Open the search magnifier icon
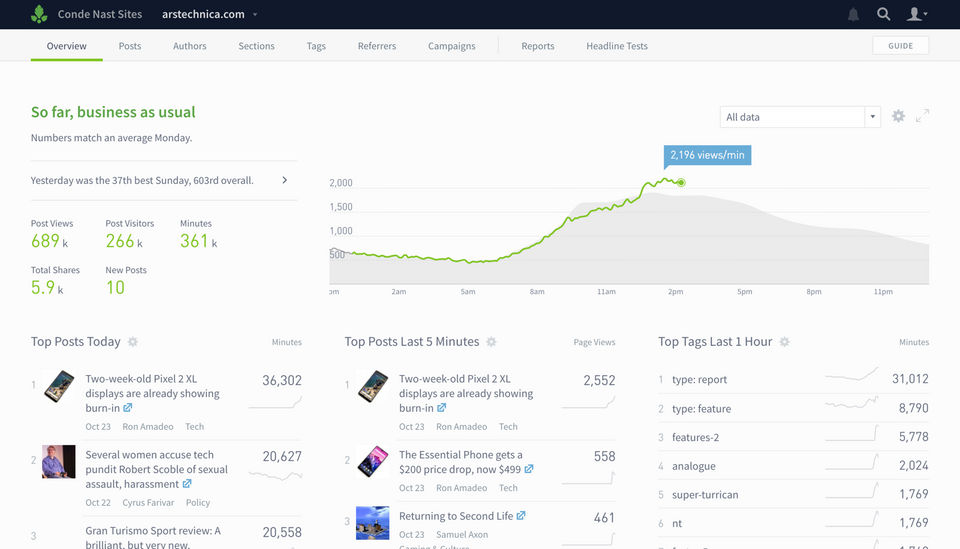 [x=883, y=14]
